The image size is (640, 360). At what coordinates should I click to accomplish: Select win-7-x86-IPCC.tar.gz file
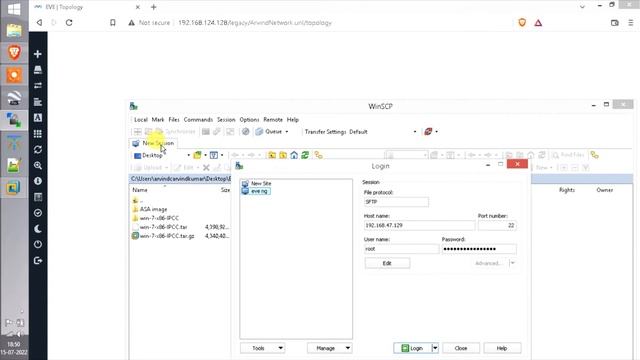(163, 236)
